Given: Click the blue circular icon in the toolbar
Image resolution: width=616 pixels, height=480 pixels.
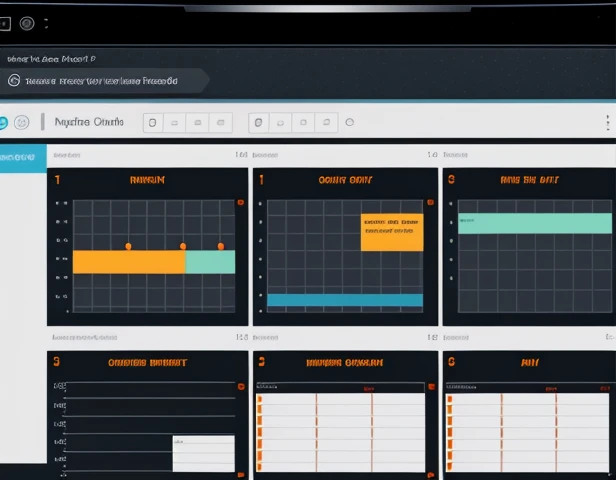Looking at the screenshot, I should click(3, 123).
